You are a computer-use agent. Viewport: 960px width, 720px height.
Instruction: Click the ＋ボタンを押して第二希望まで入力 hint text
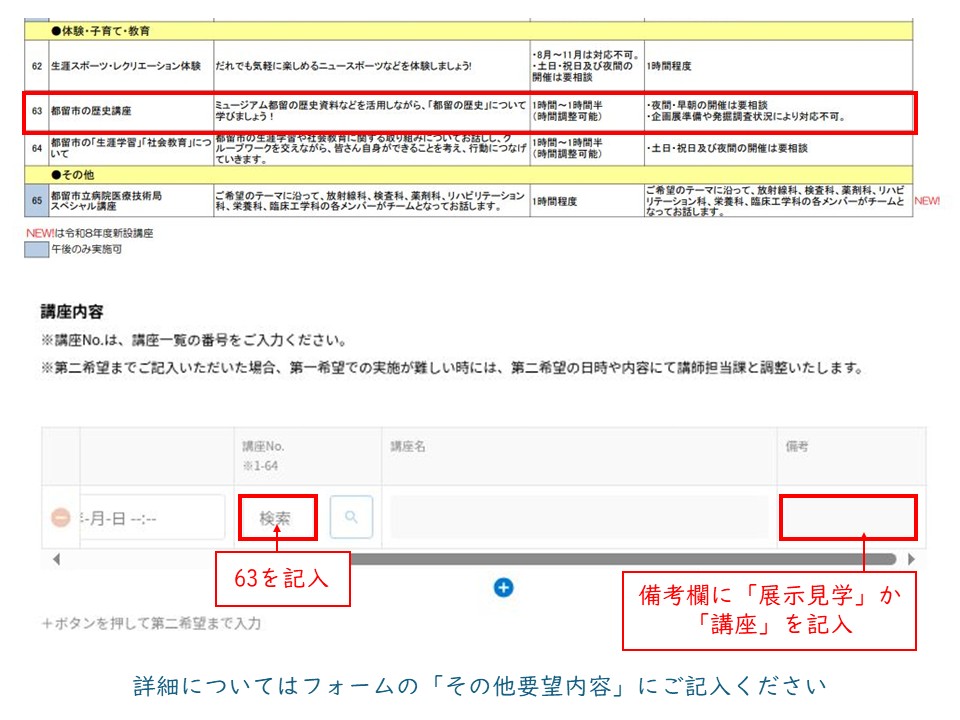pyautogui.click(x=151, y=623)
